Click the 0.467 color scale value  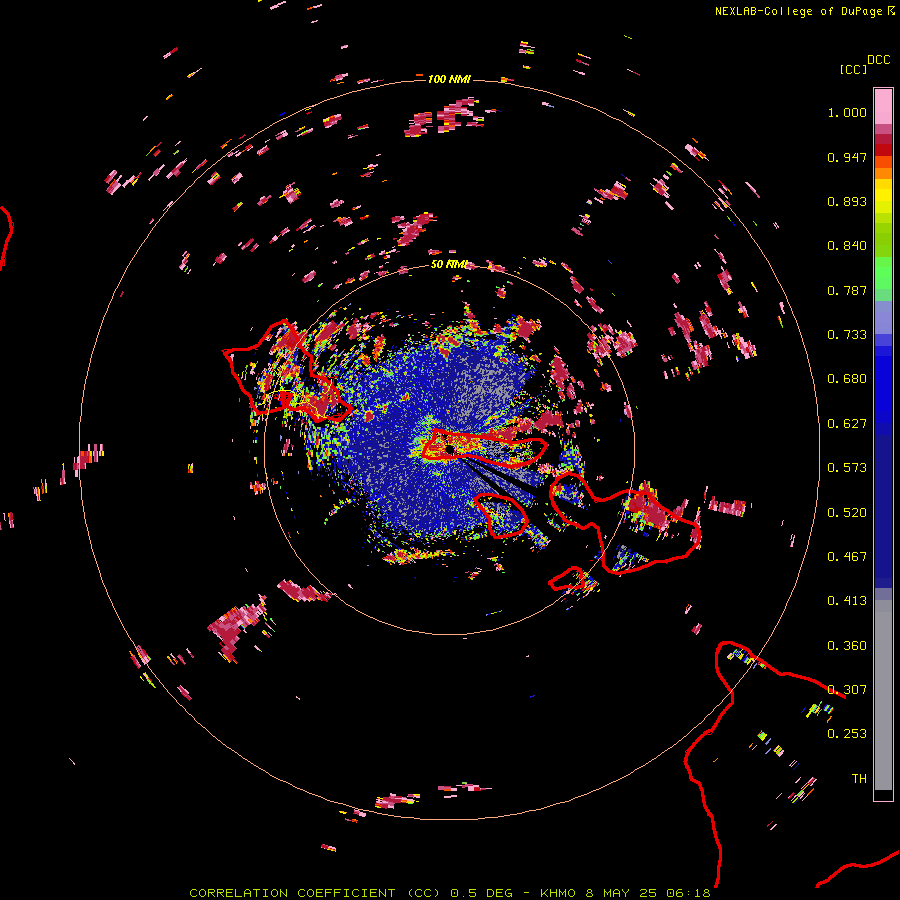[847, 557]
